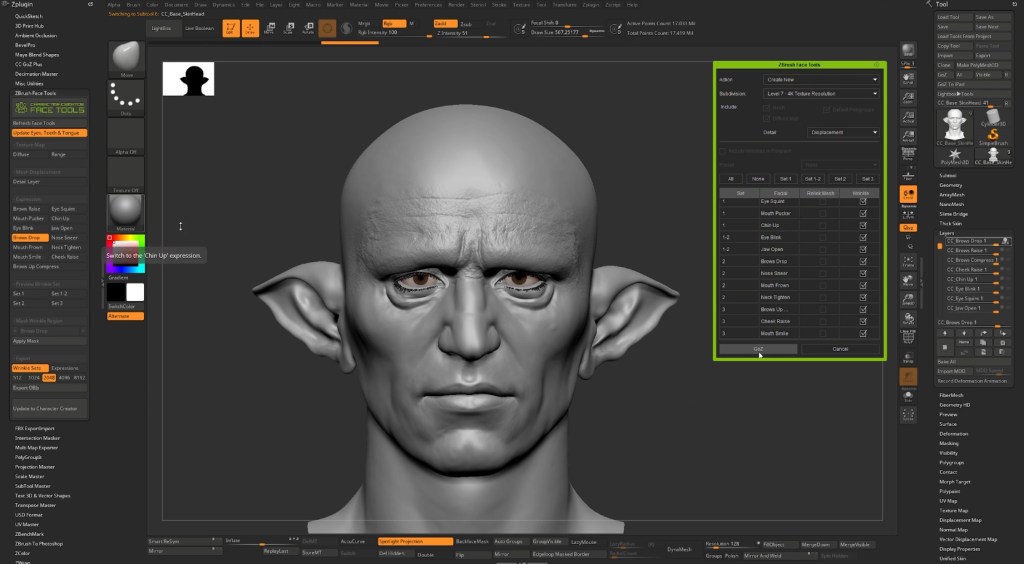Select the Rotate transform icon

[308, 28]
